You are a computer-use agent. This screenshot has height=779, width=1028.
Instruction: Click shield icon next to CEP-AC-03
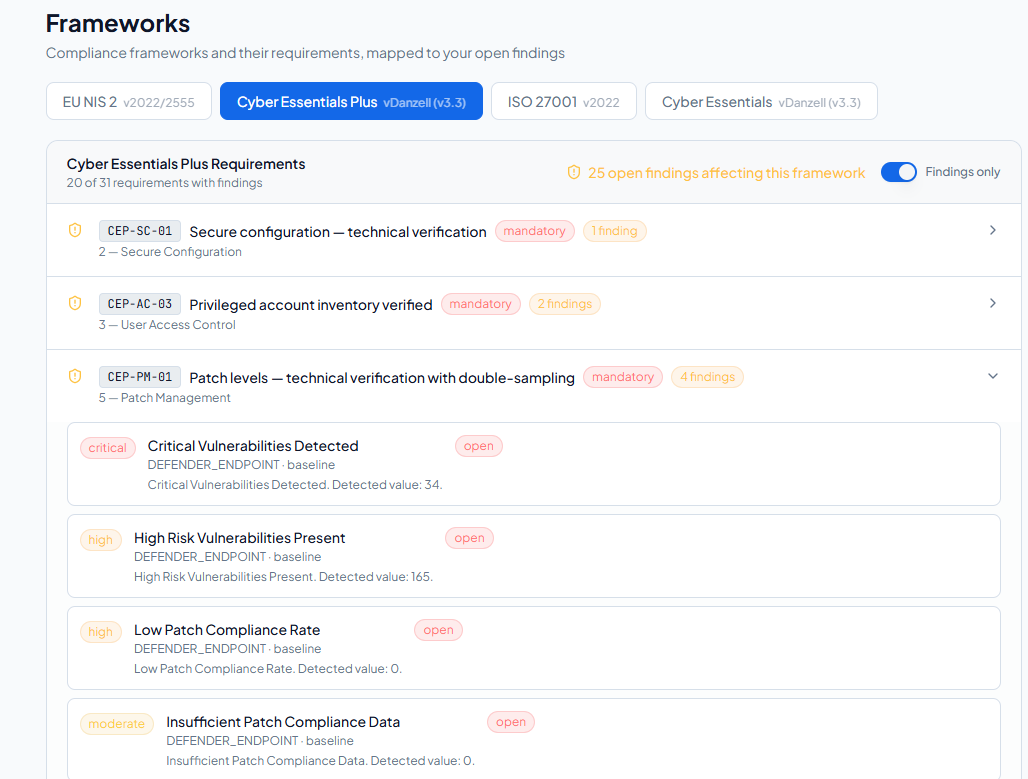click(75, 303)
